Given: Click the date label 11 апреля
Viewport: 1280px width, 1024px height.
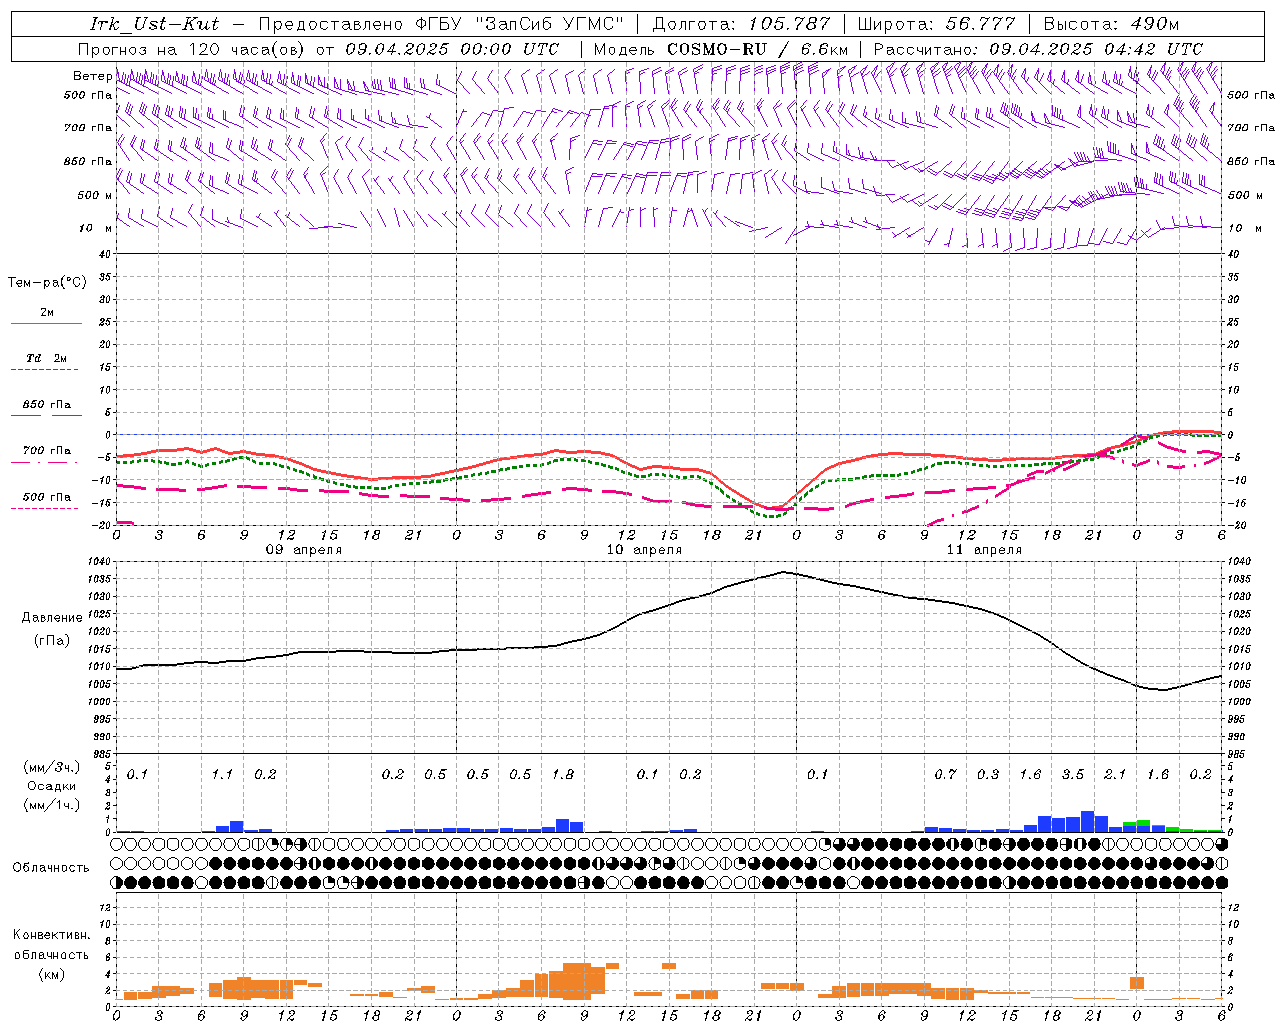Looking at the screenshot, I should (984, 549).
